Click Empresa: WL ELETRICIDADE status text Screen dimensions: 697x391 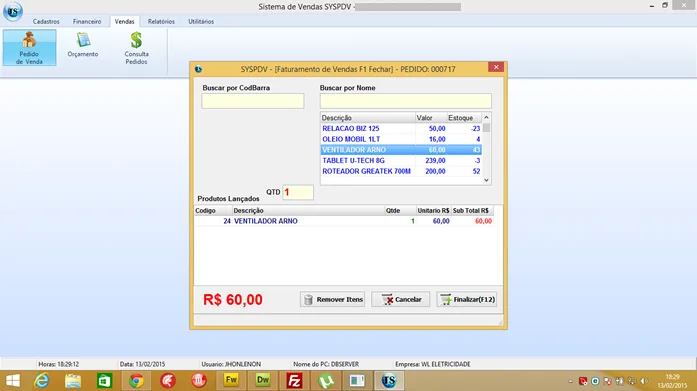433,364
